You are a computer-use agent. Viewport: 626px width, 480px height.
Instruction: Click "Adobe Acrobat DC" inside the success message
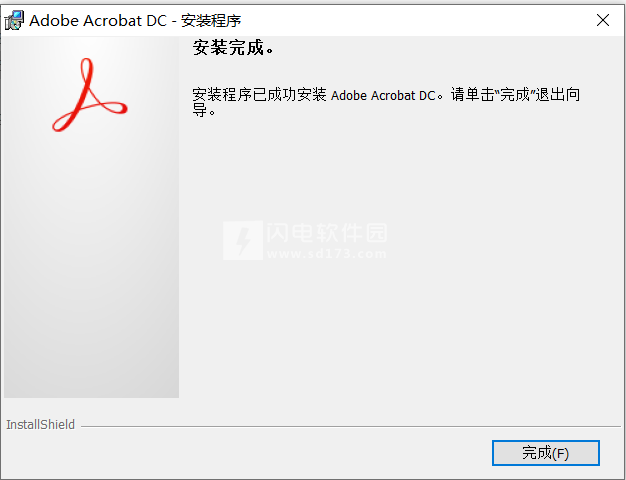(383, 95)
